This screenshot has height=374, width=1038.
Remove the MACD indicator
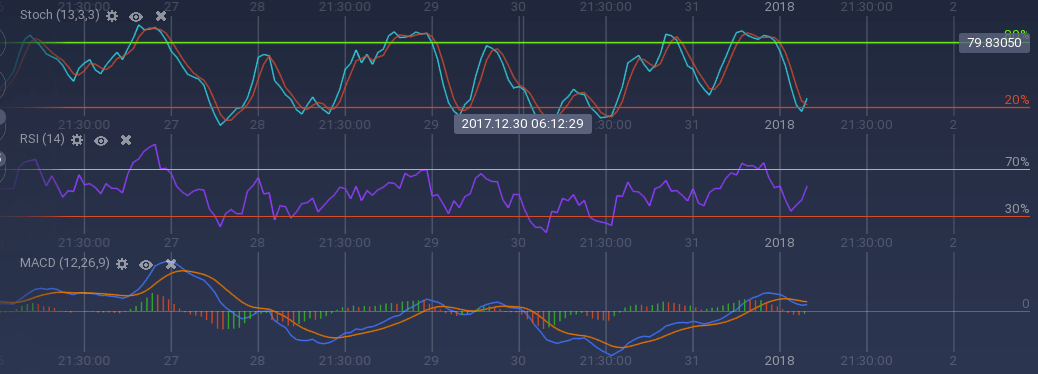click(x=170, y=264)
